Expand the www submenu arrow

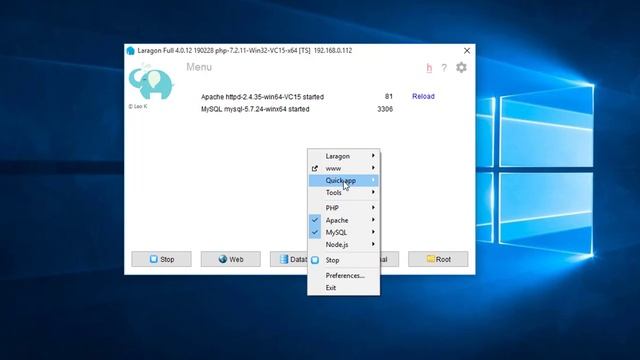(373, 168)
